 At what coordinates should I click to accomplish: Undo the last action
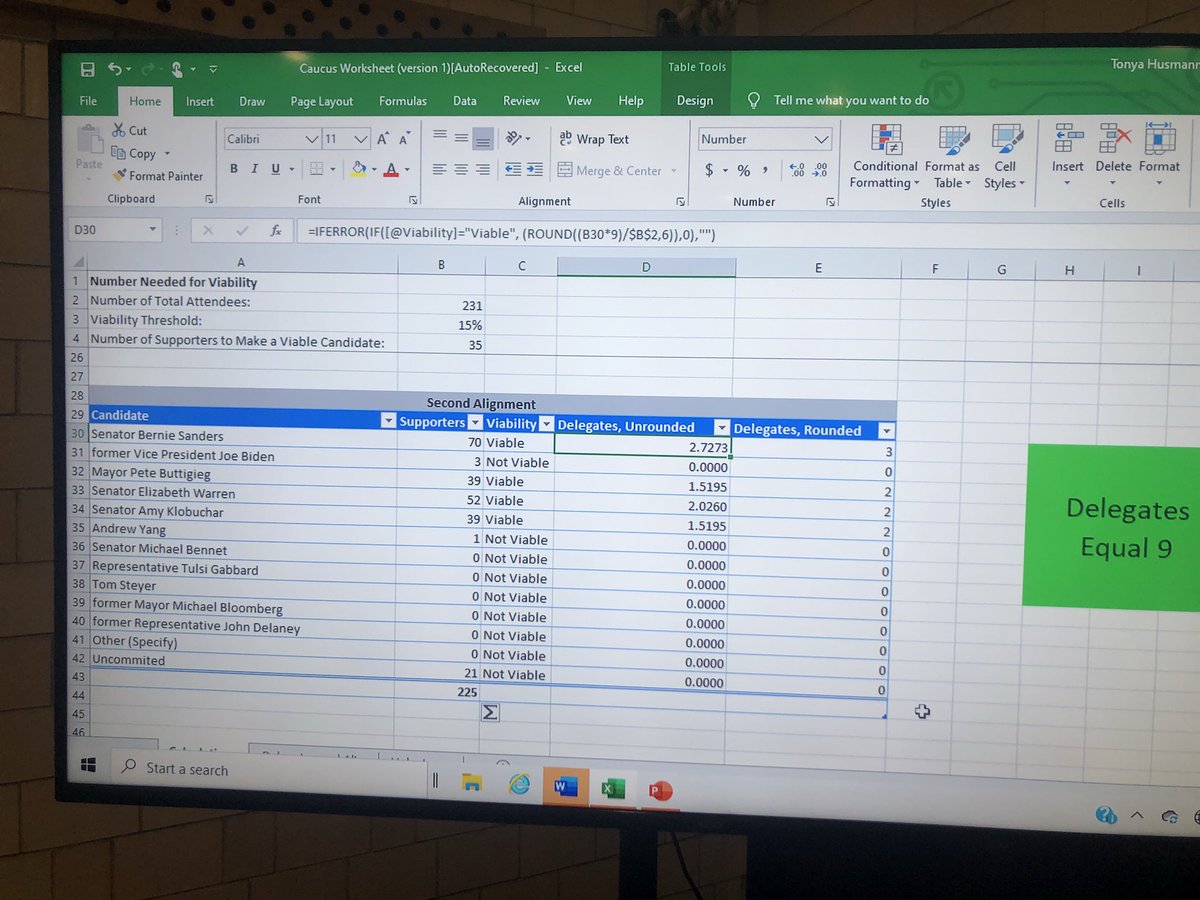click(x=114, y=69)
